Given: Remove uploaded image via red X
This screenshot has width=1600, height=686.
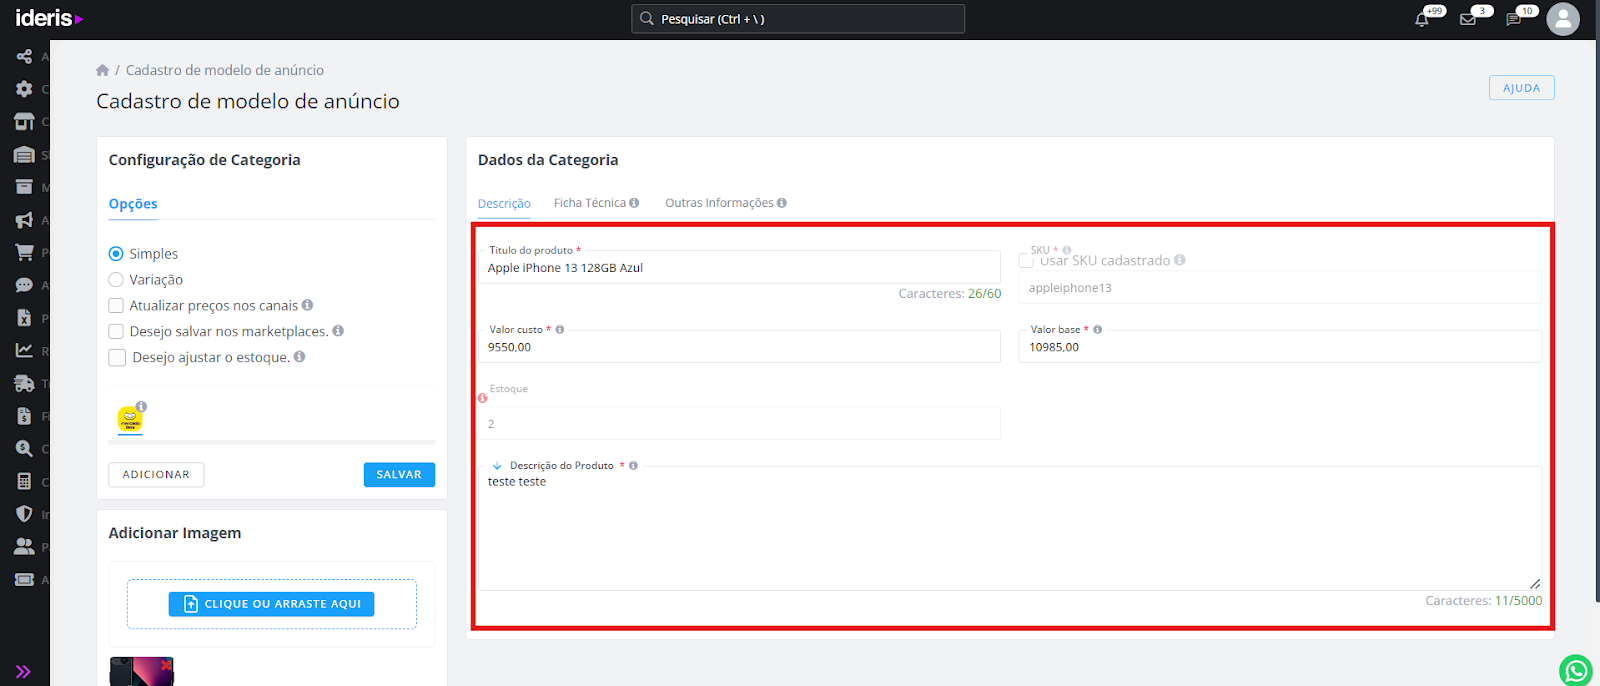Looking at the screenshot, I should (x=166, y=665).
